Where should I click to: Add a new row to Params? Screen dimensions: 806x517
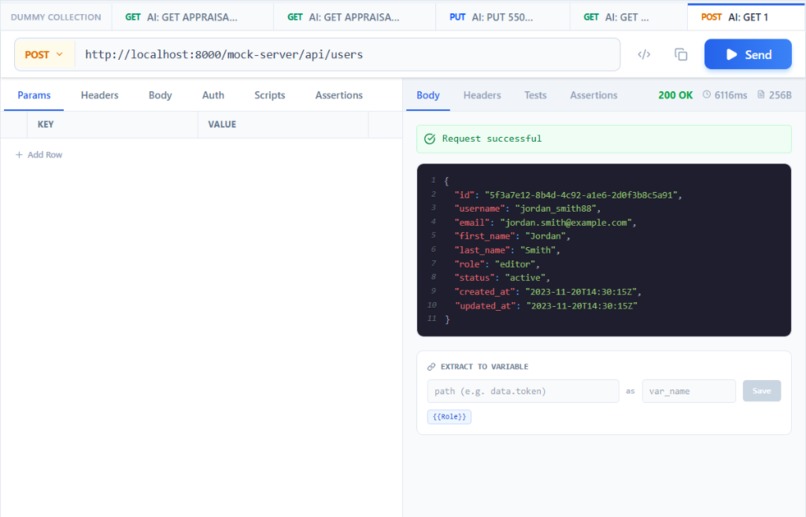tap(39, 155)
